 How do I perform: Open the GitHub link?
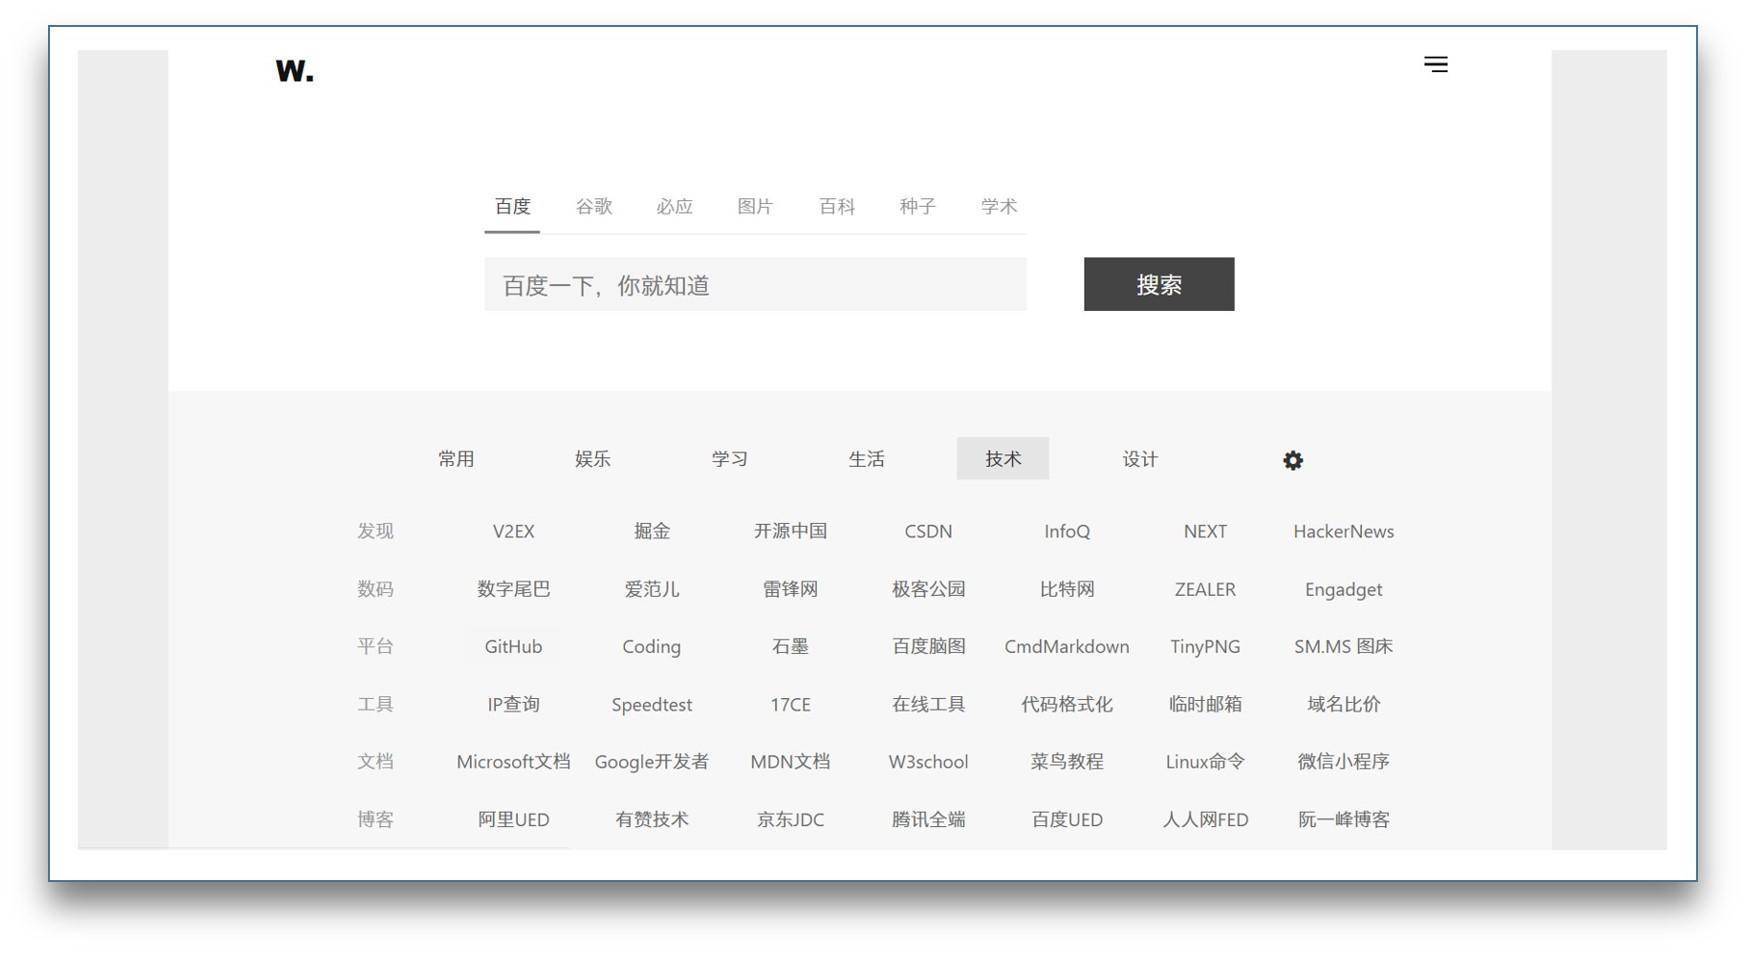(512, 646)
